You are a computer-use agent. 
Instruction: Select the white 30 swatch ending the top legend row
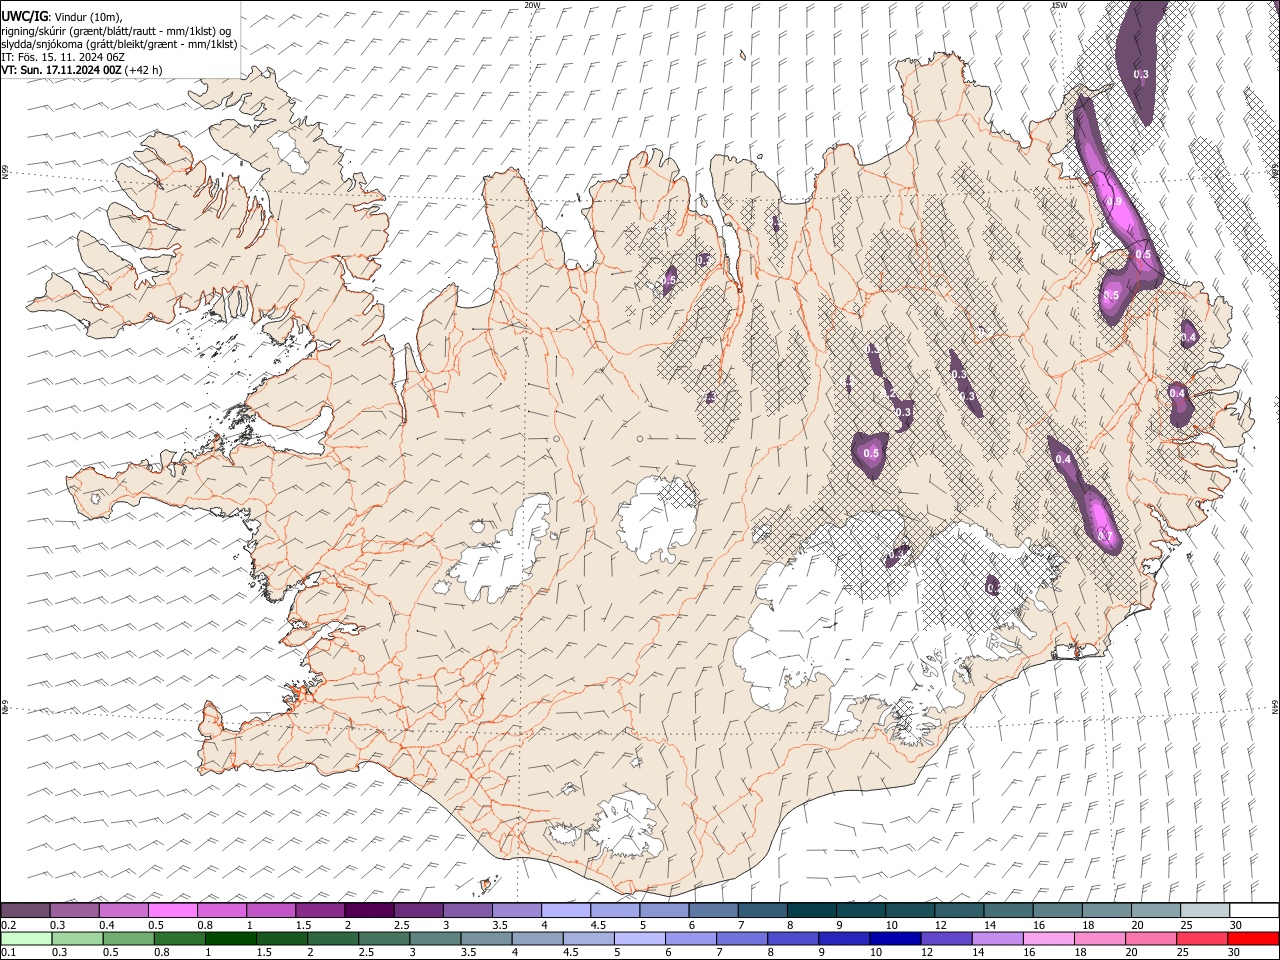(x=1253, y=911)
